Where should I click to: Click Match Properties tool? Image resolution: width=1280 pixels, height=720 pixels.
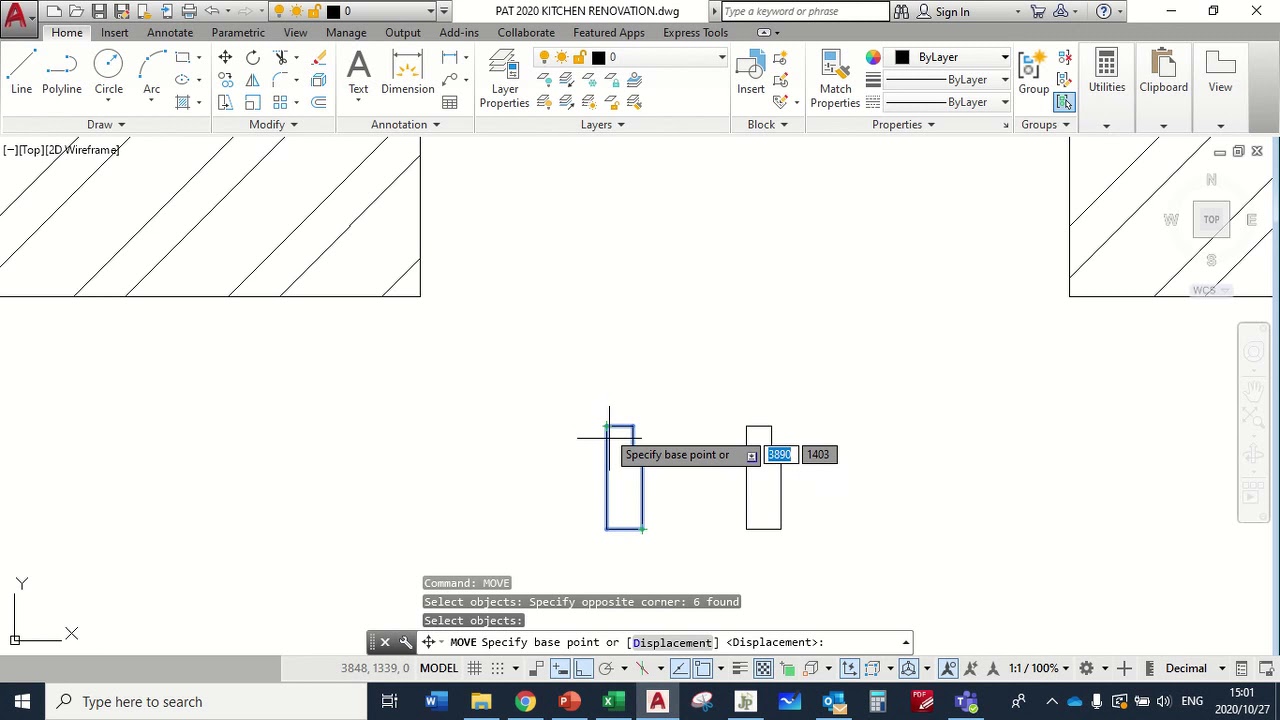pyautogui.click(x=835, y=79)
